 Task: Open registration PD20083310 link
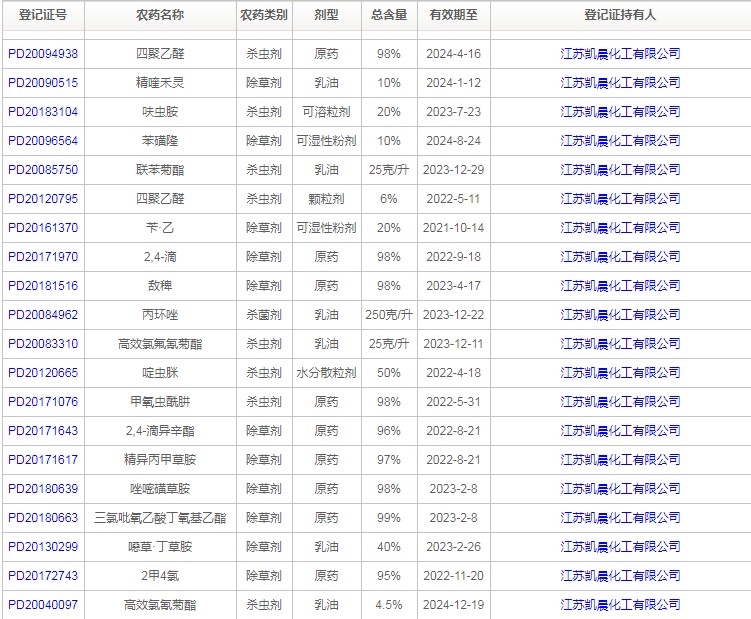point(43,344)
